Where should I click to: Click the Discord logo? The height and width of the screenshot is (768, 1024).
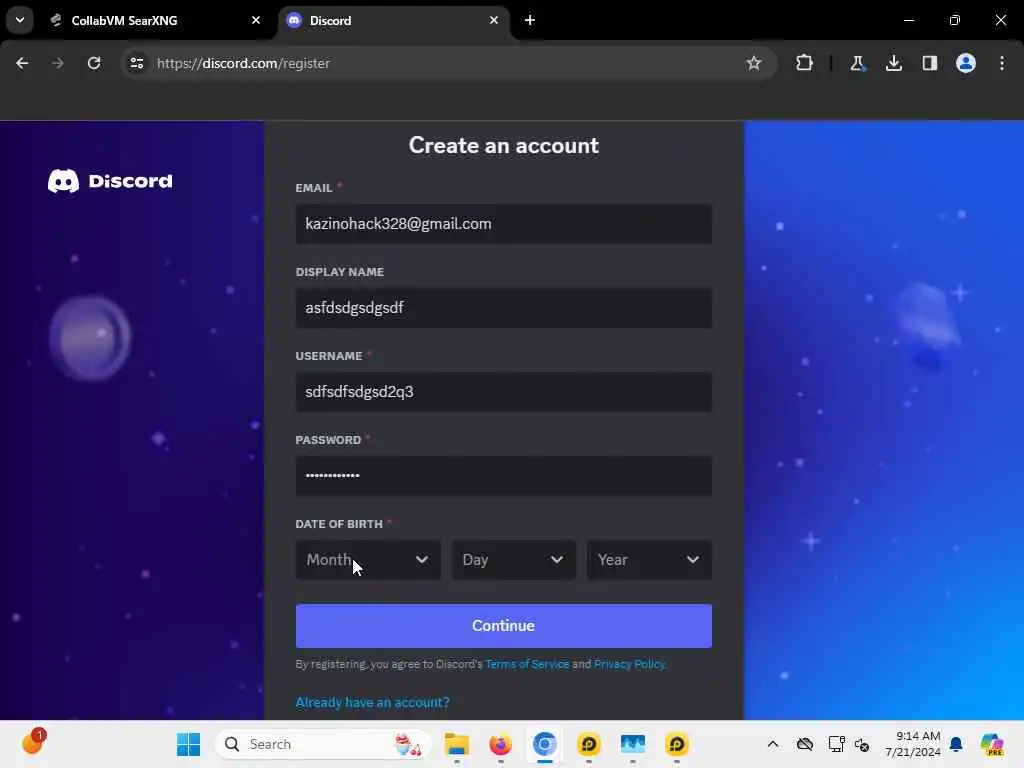110,181
